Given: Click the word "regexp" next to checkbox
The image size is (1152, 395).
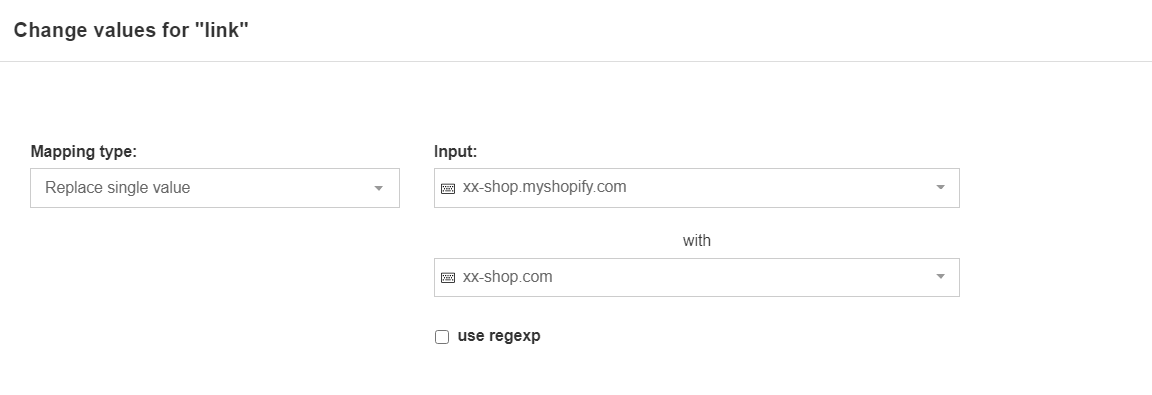Looking at the screenshot, I should click(514, 336).
